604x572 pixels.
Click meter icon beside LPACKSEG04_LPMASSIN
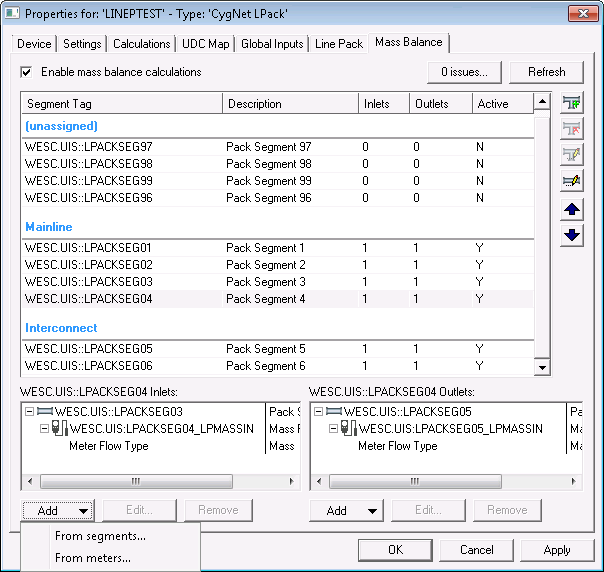point(60,428)
